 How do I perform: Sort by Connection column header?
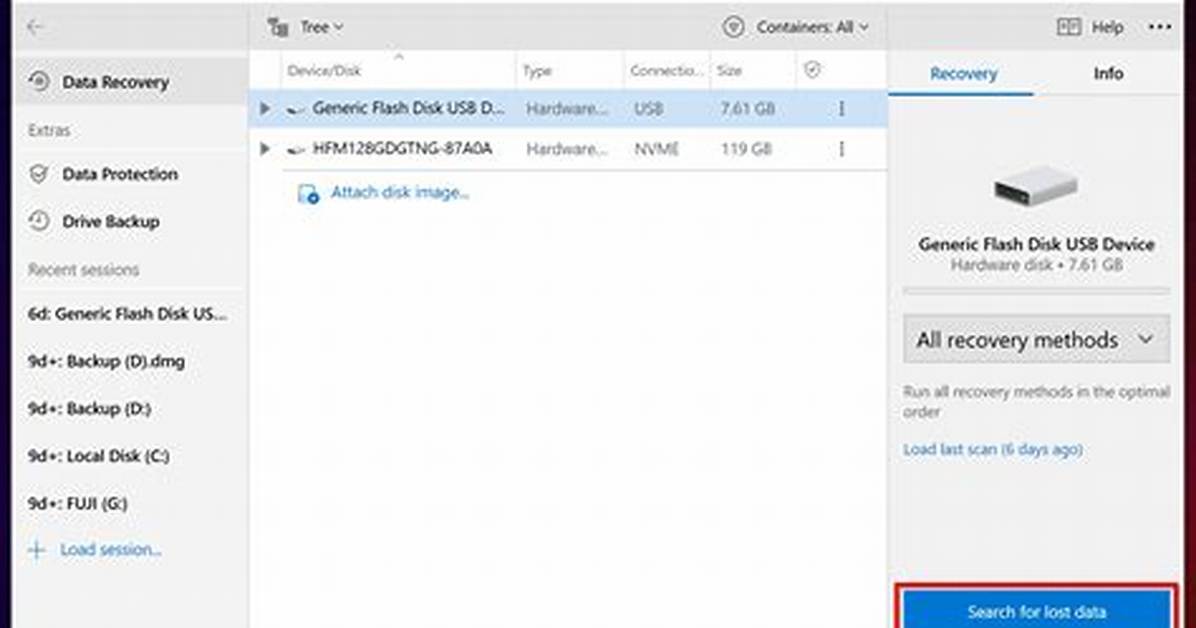point(666,70)
